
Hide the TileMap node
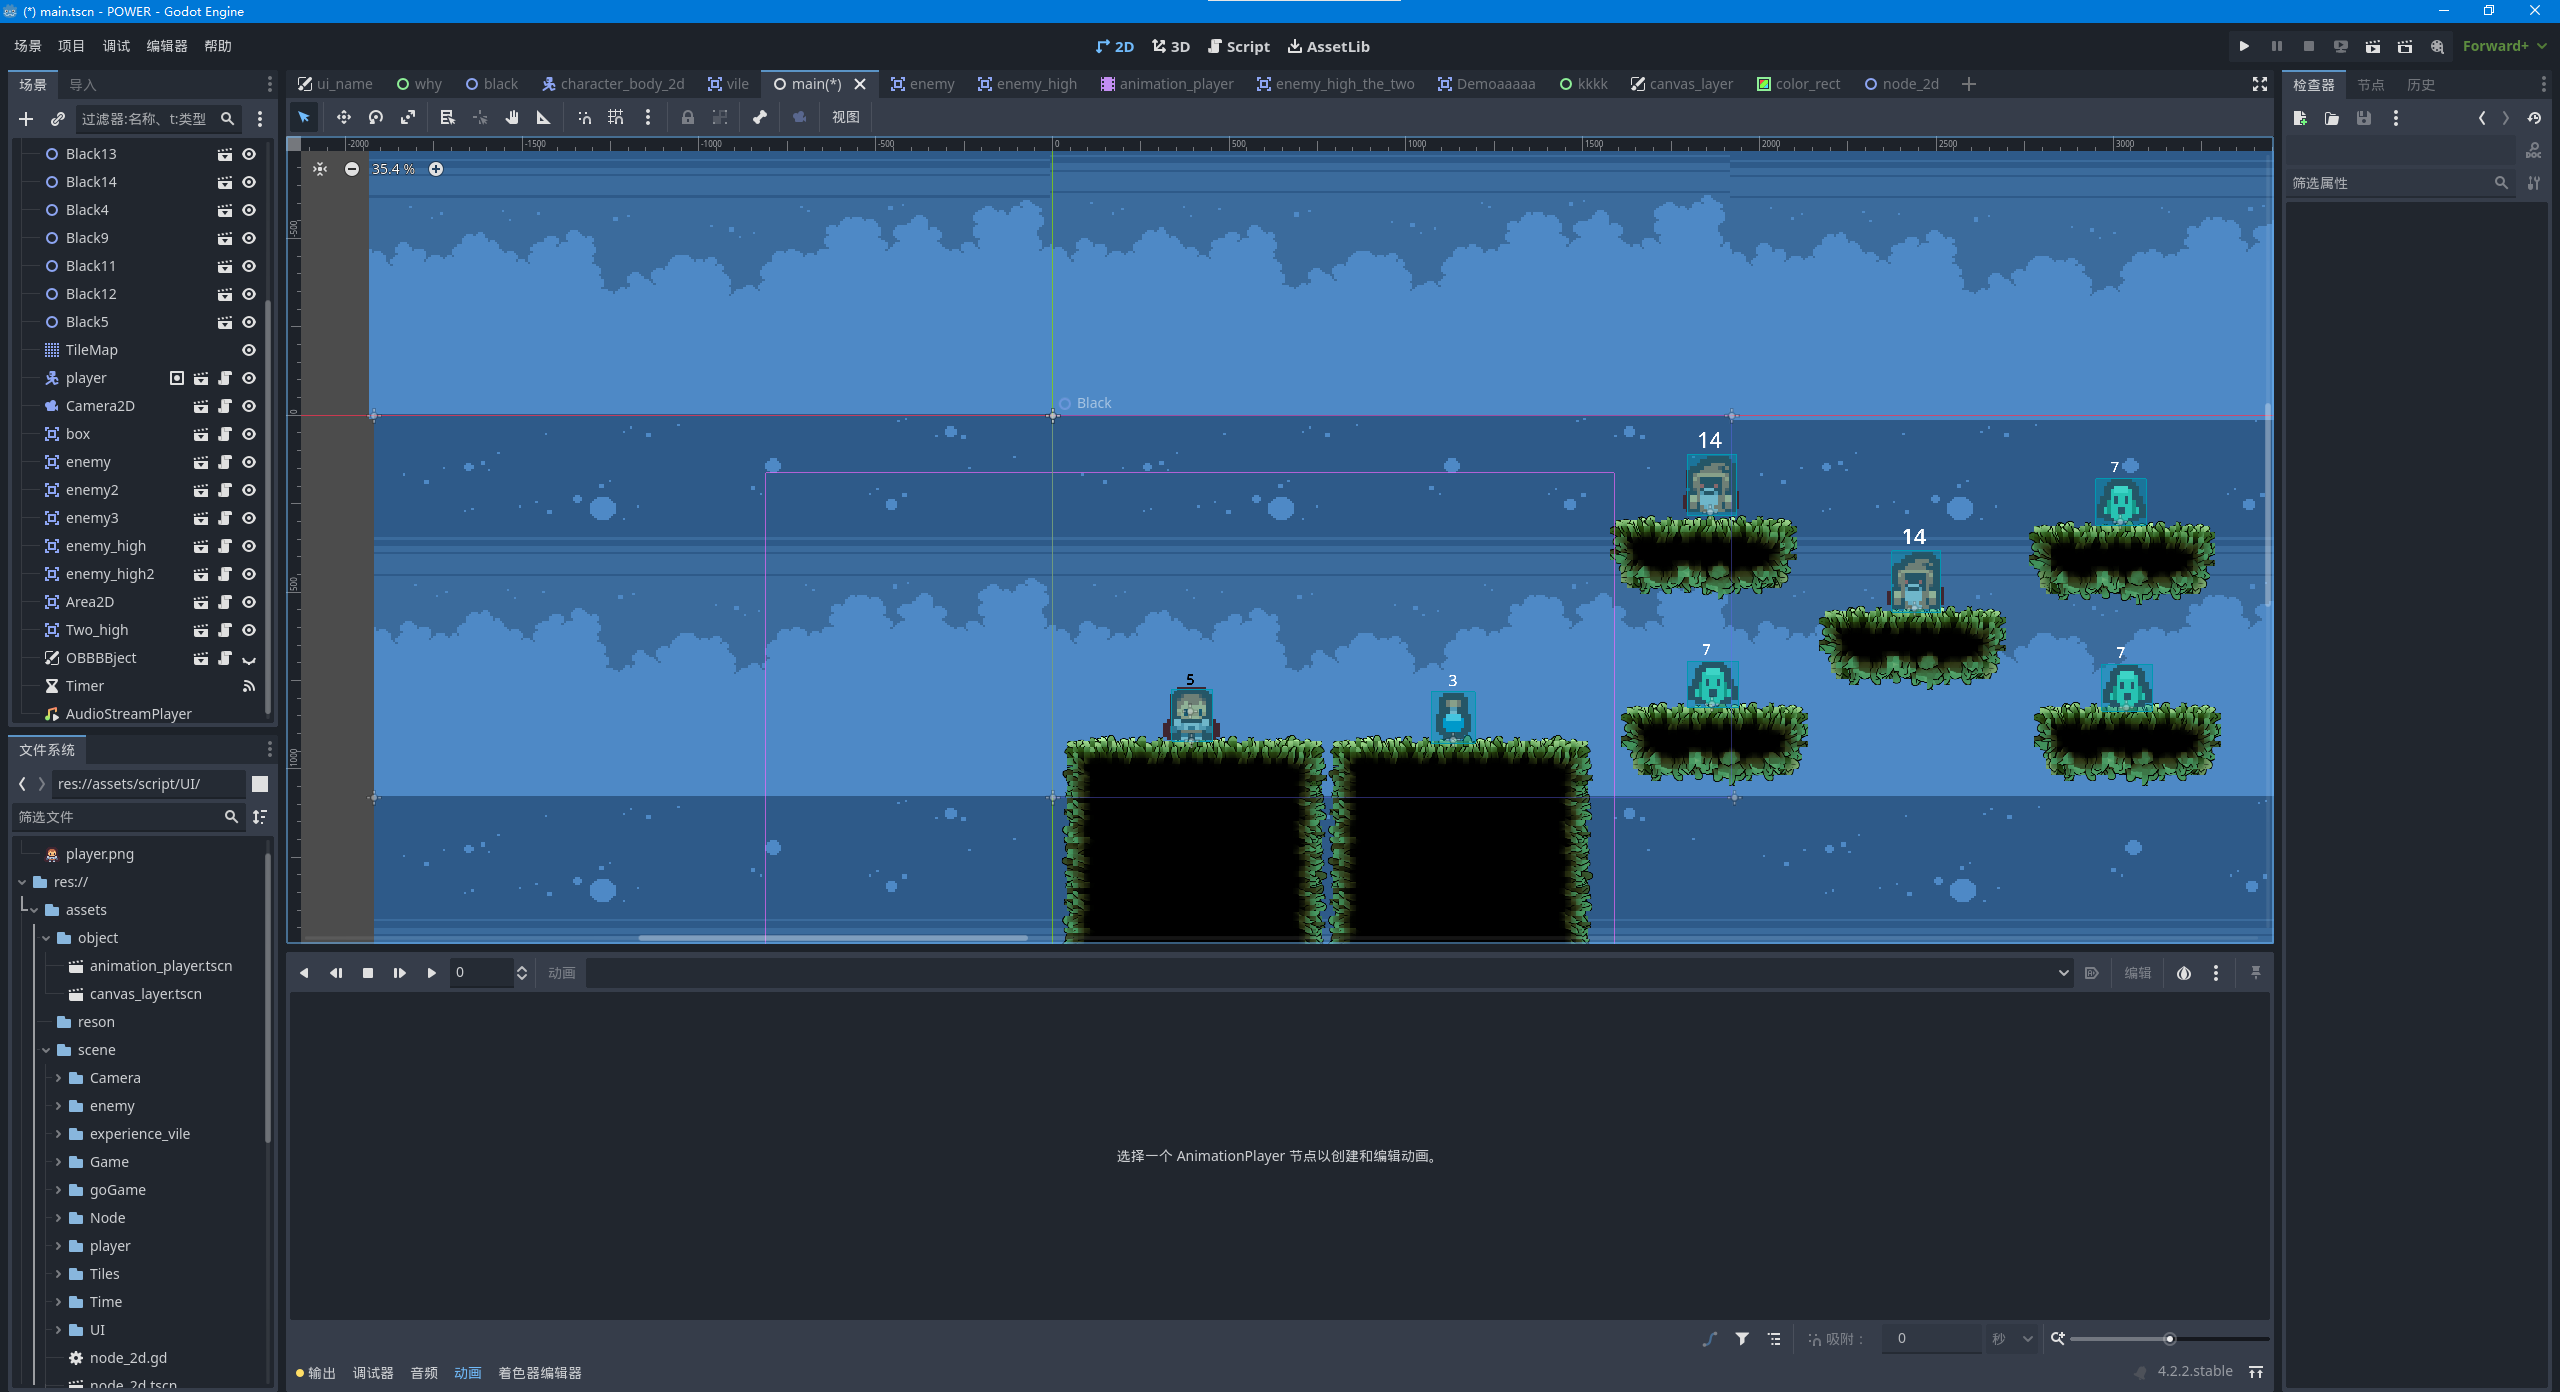[x=249, y=350]
